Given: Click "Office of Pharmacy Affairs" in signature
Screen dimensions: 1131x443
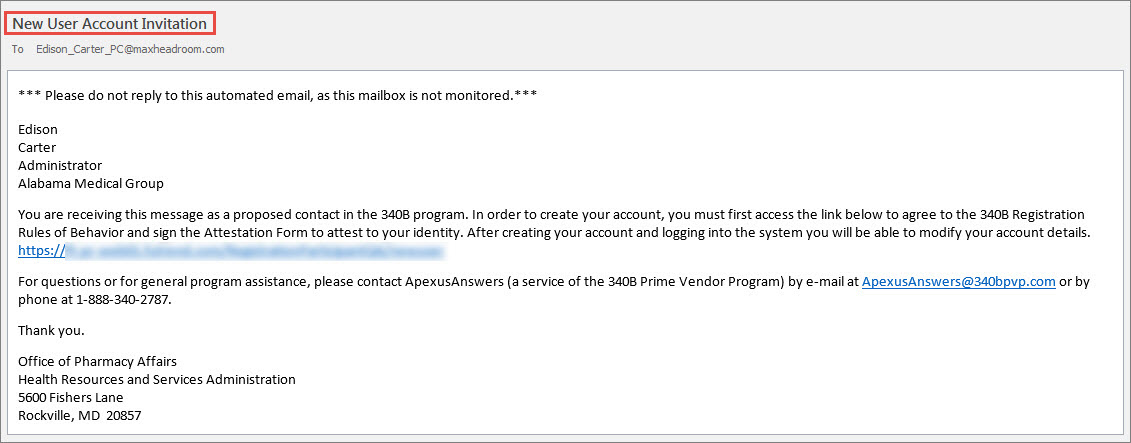Looking at the screenshot, I should [x=98, y=361].
